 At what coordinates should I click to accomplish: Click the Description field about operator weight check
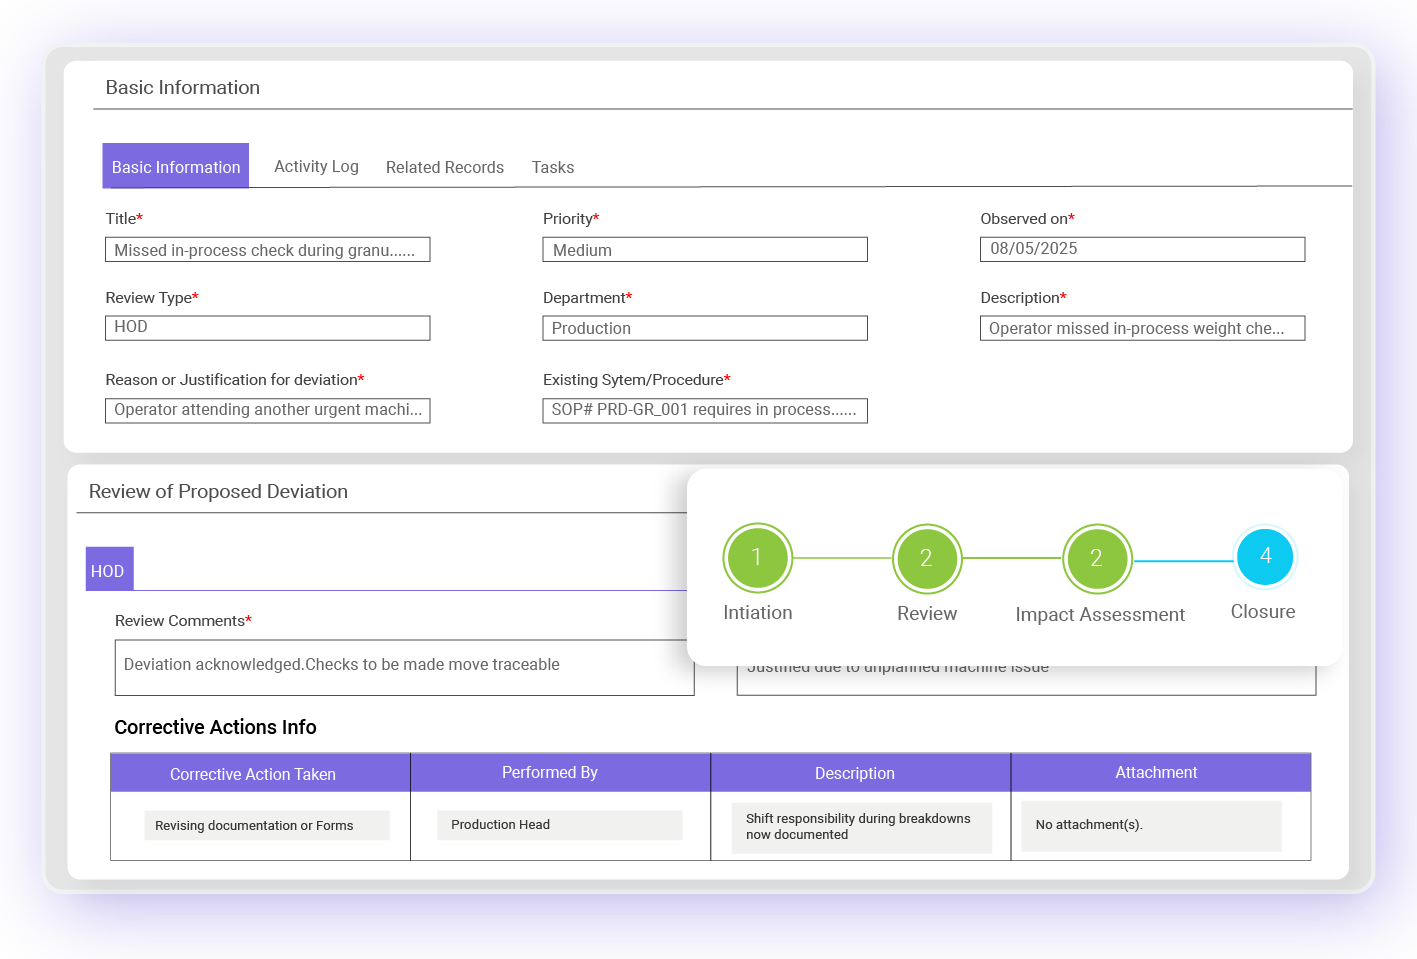[x=1142, y=328]
